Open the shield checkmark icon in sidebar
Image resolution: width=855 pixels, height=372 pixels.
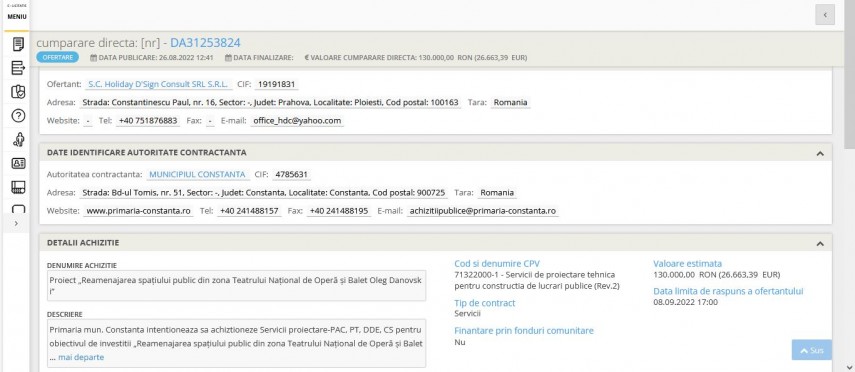coord(18,92)
